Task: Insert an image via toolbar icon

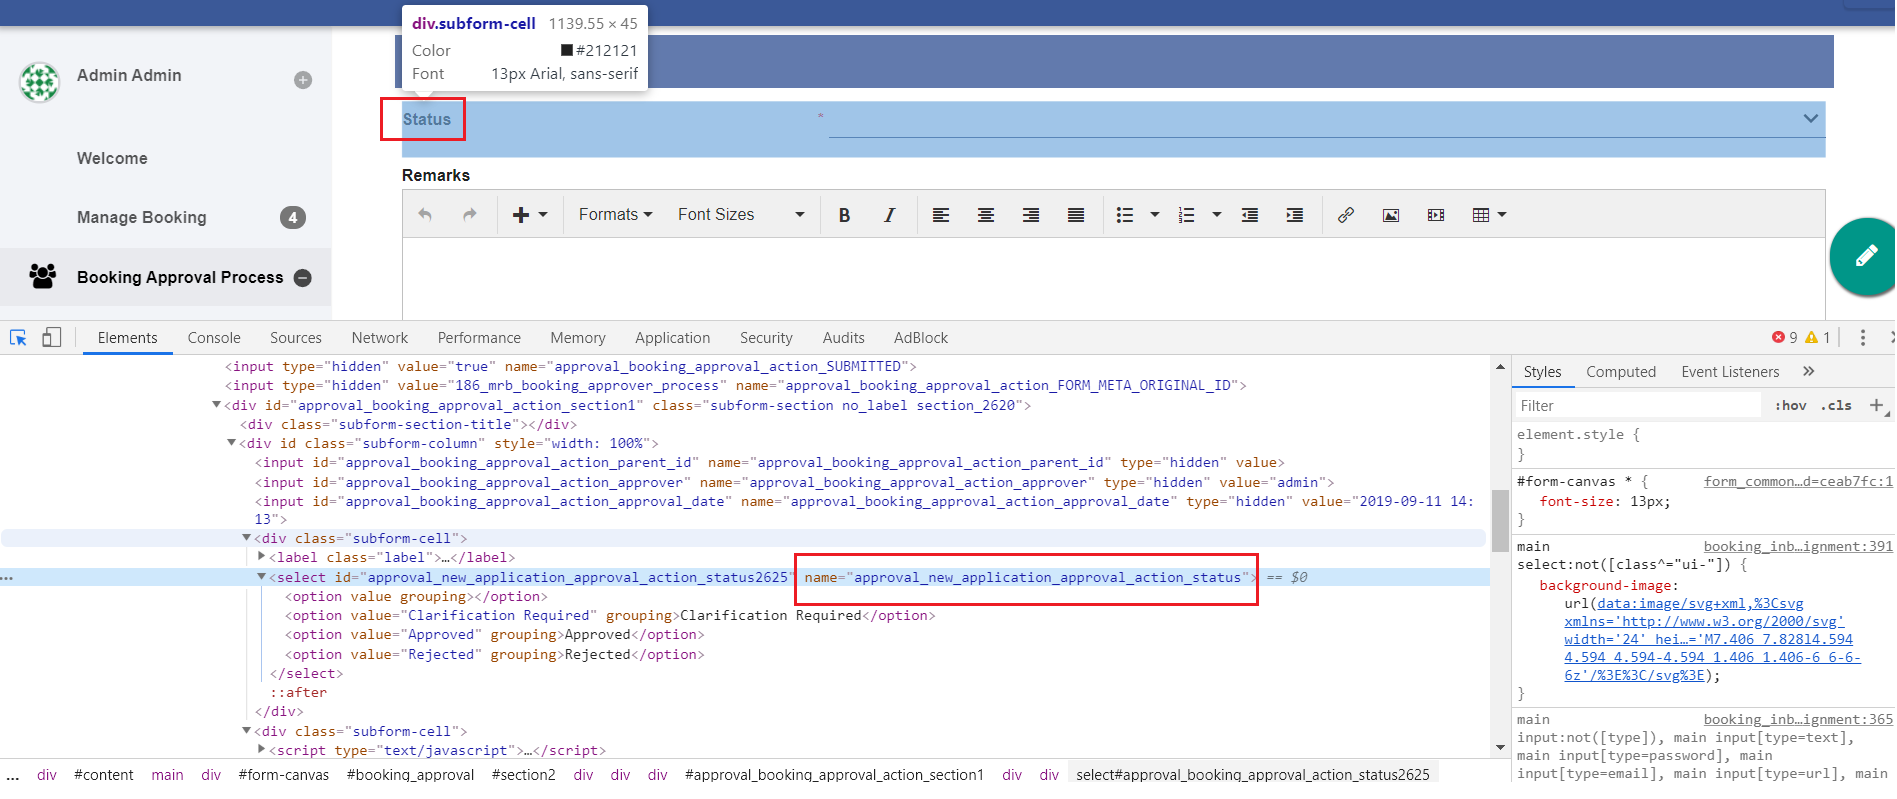Action: point(1391,215)
